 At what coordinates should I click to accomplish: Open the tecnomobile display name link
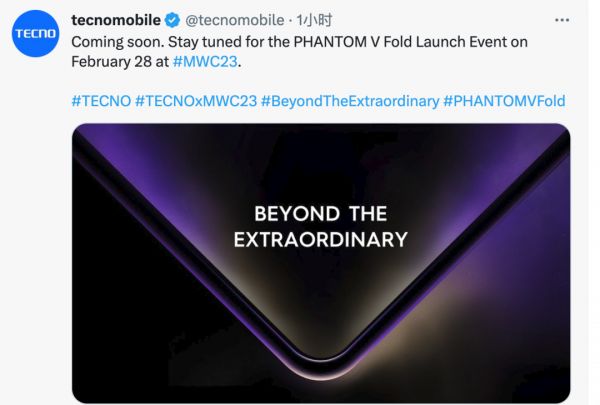[x=115, y=20]
